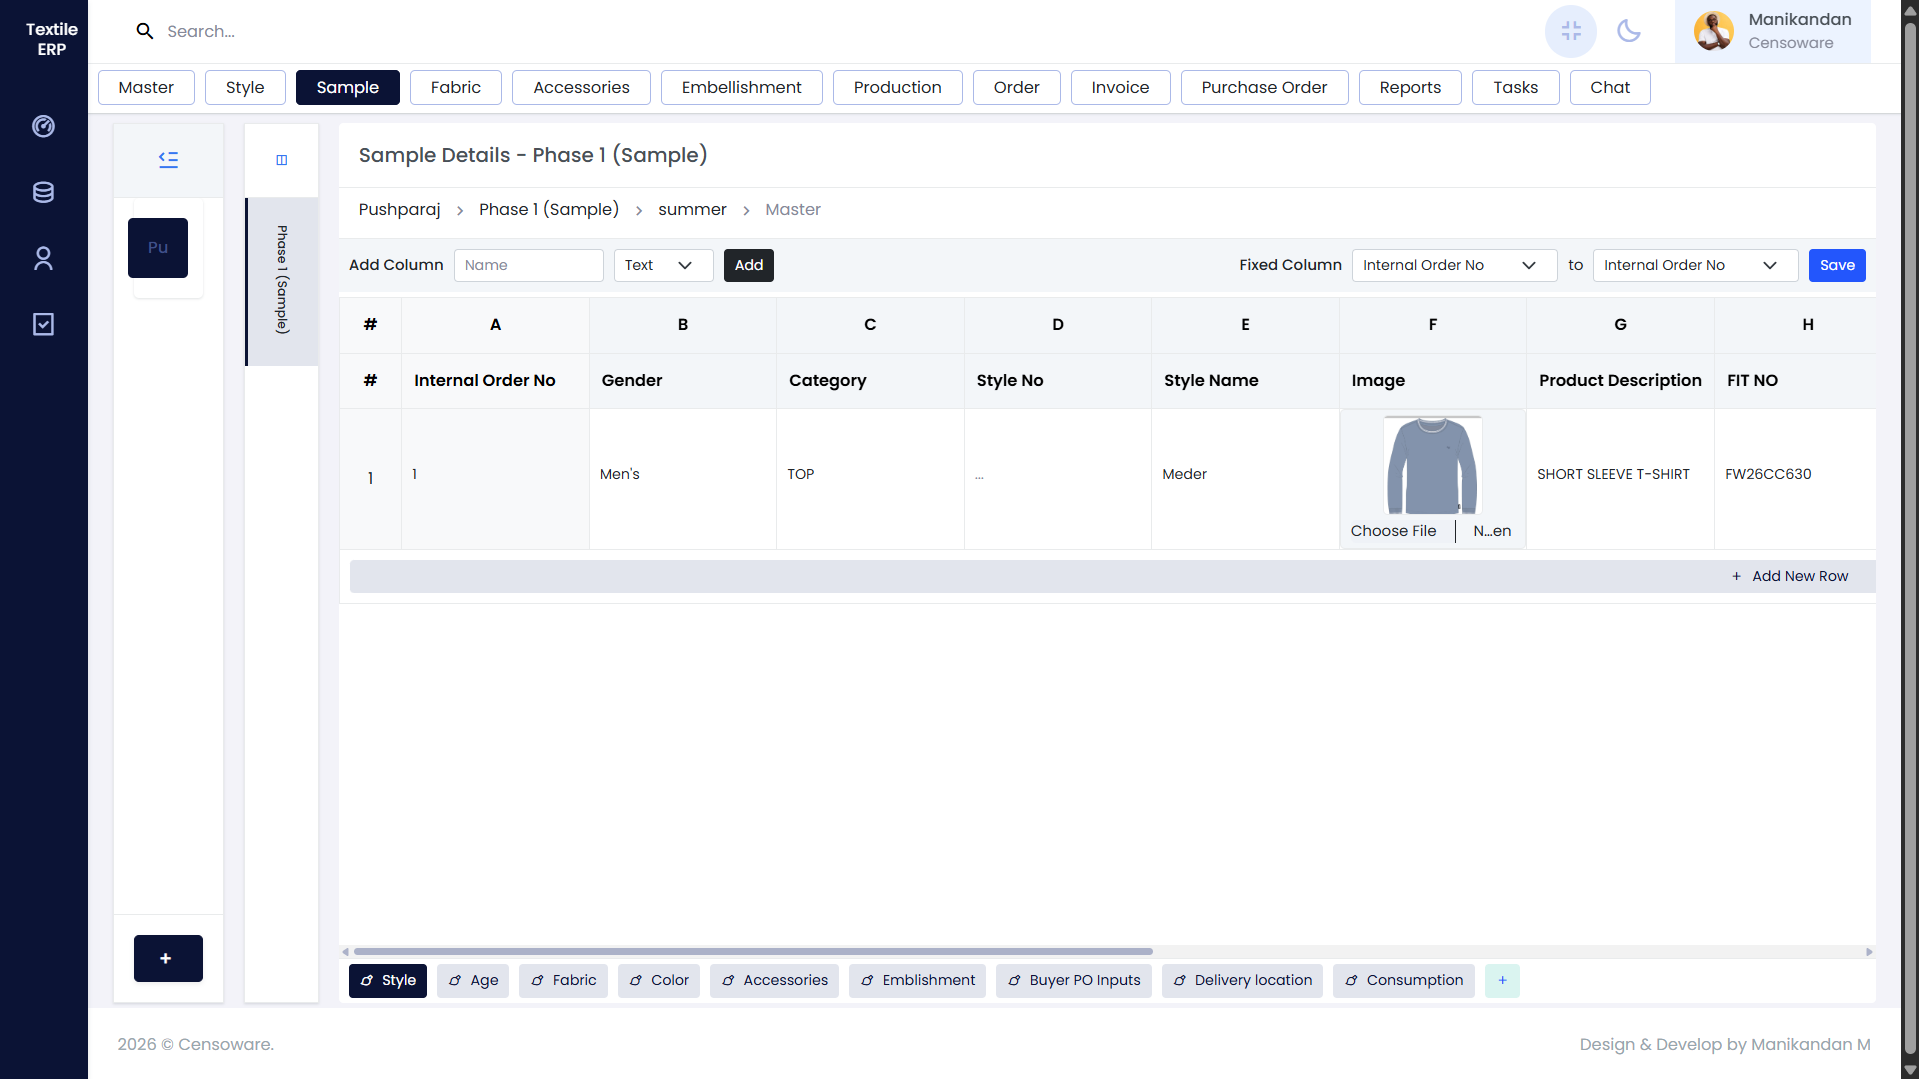Click Add New Row
1919x1079 pixels.
(1790, 576)
